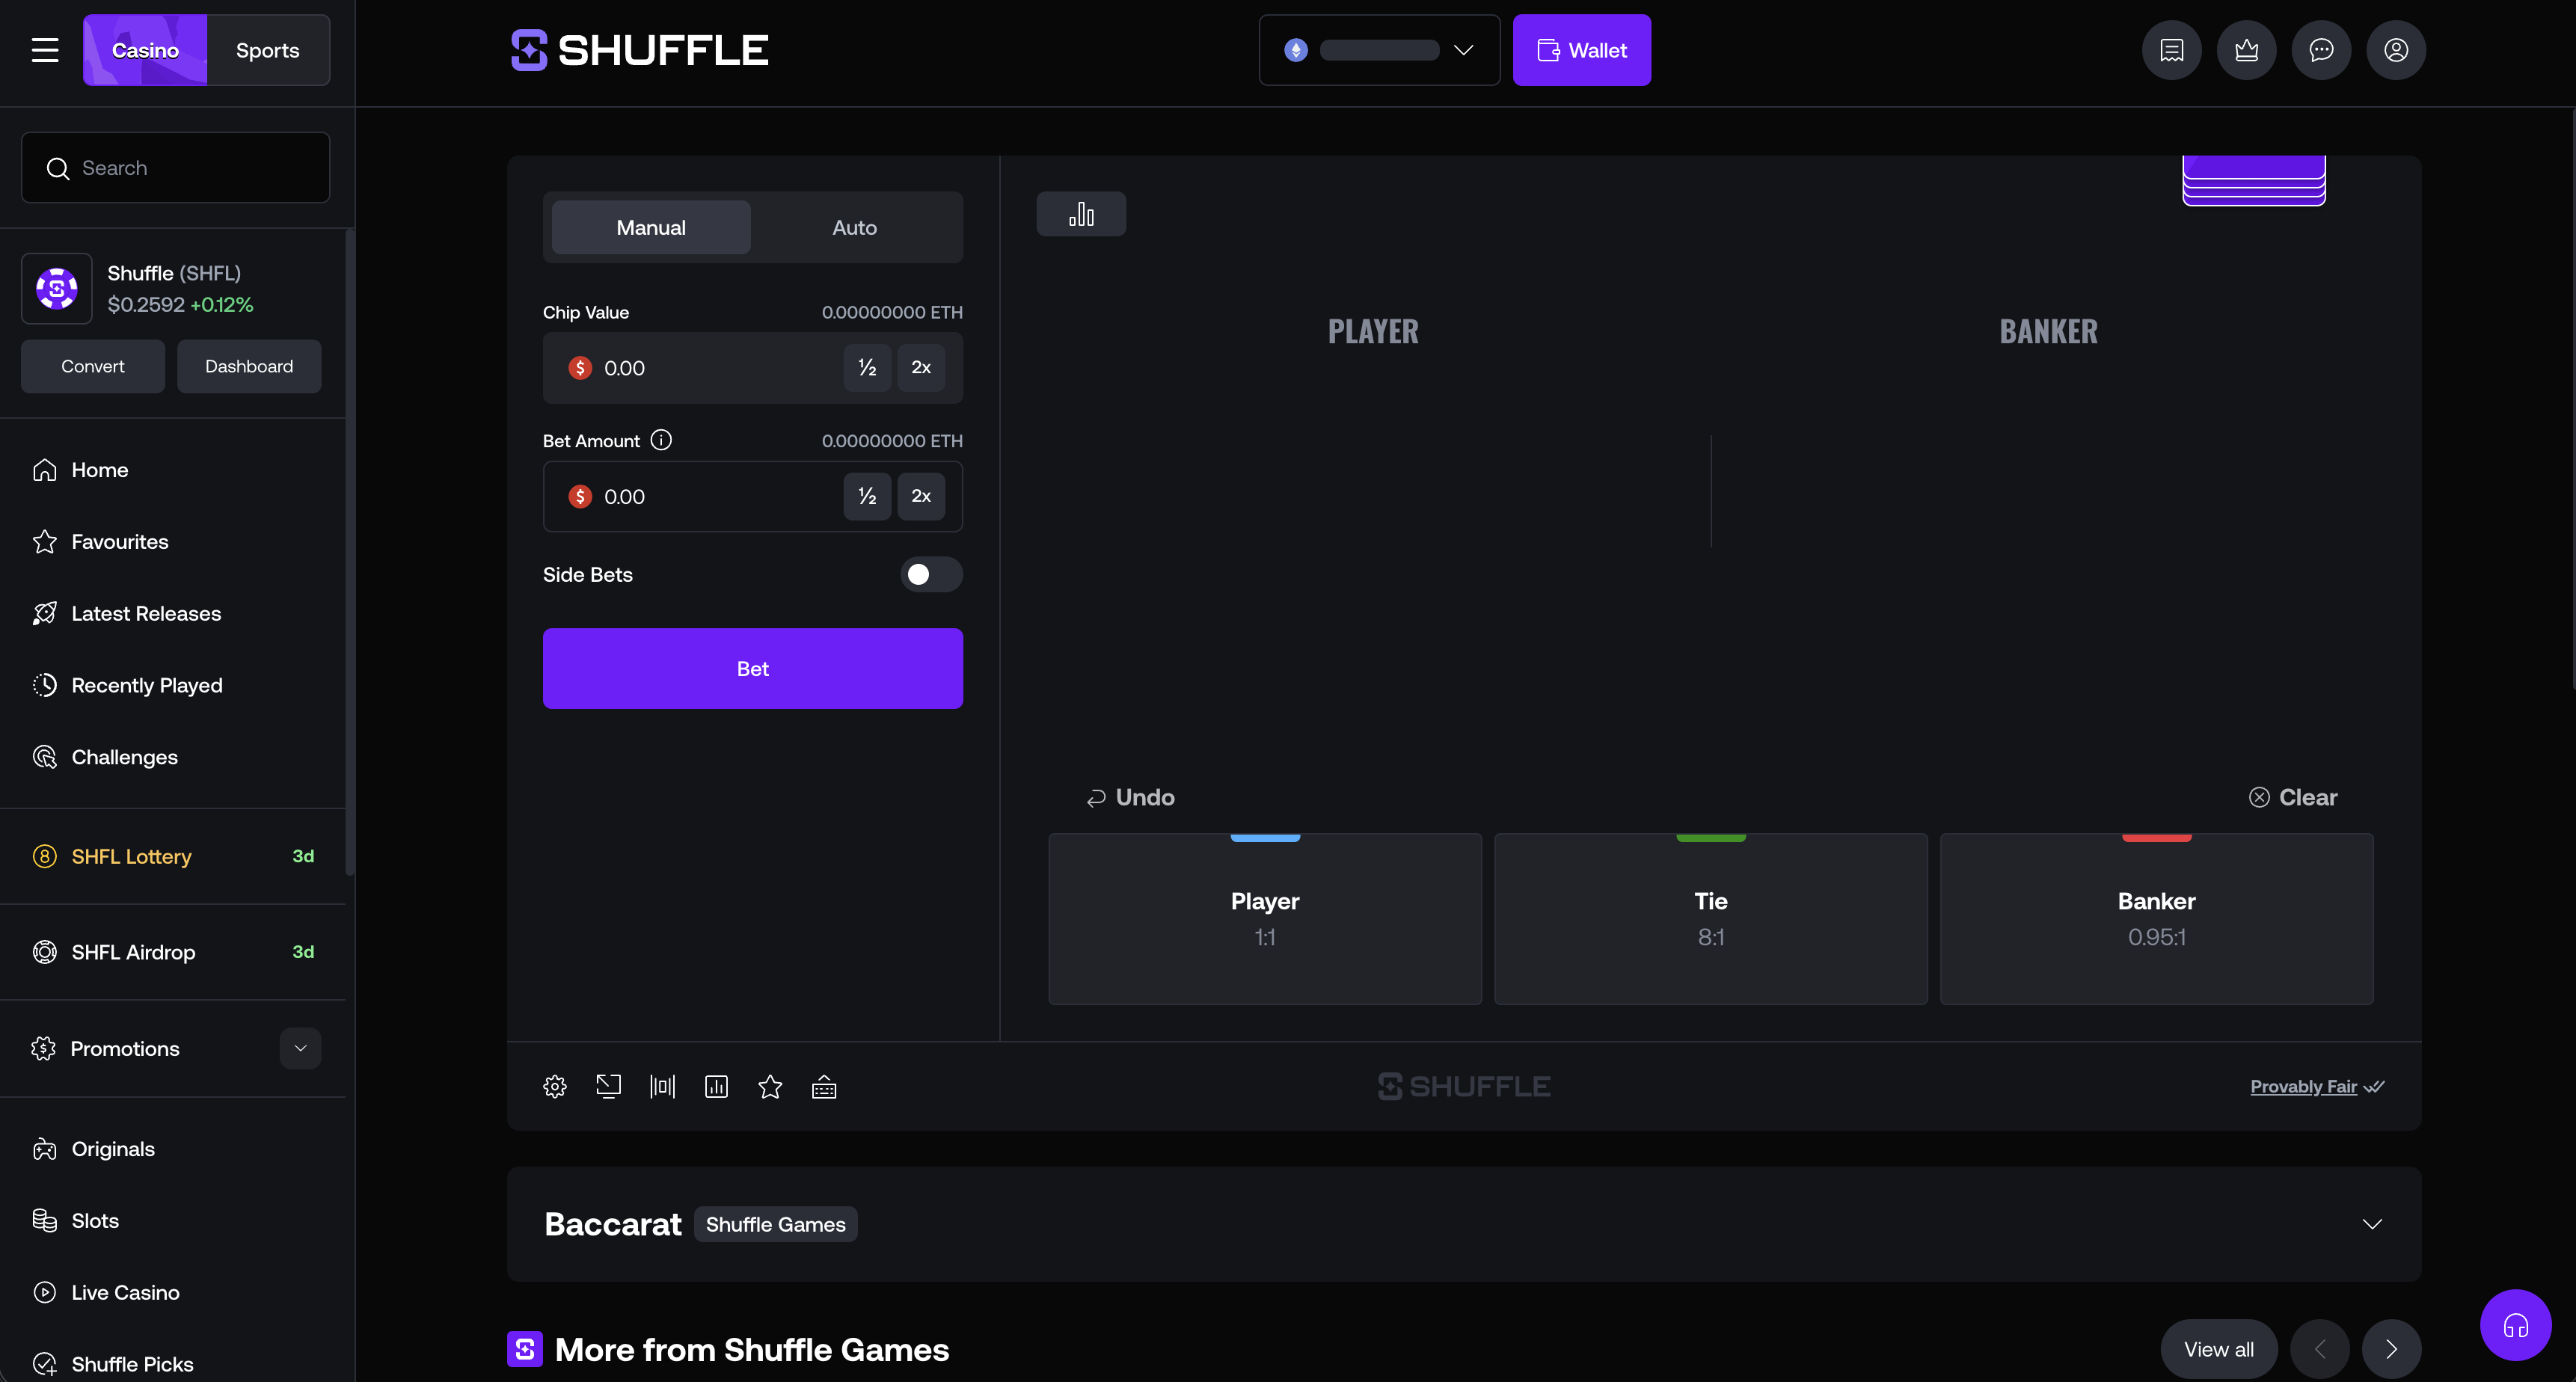Show previous Shuffle Games carousel items
The height and width of the screenshot is (1382, 2576).
tap(2320, 1349)
